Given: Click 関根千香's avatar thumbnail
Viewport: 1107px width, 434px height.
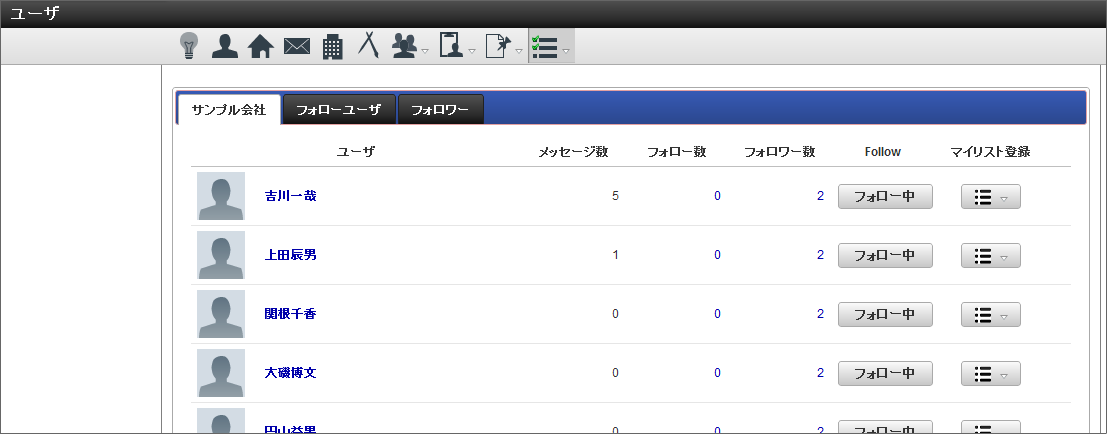Looking at the screenshot, I should (221, 314).
